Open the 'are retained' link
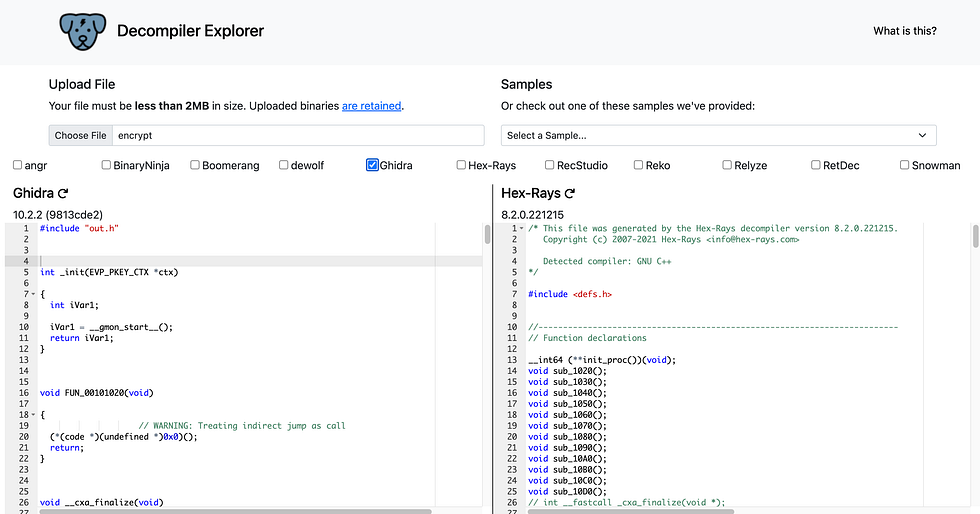Image resolution: width=980 pixels, height=514 pixels. tap(371, 106)
